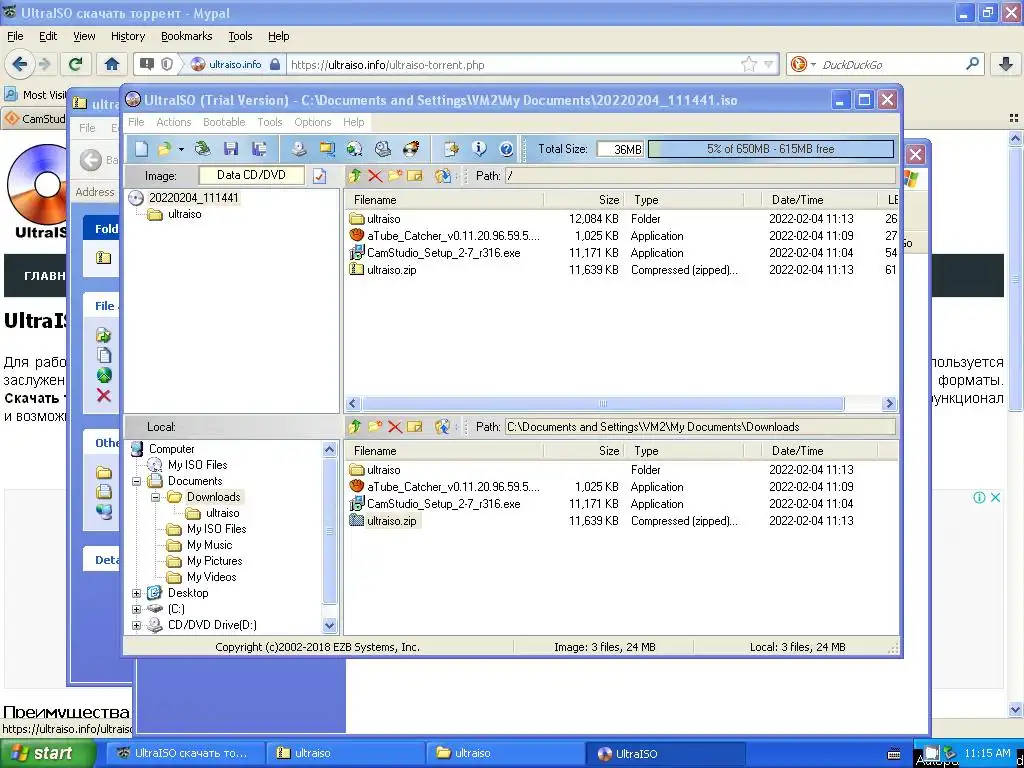Click add-to-image icon in local toolbar

coord(443,427)
